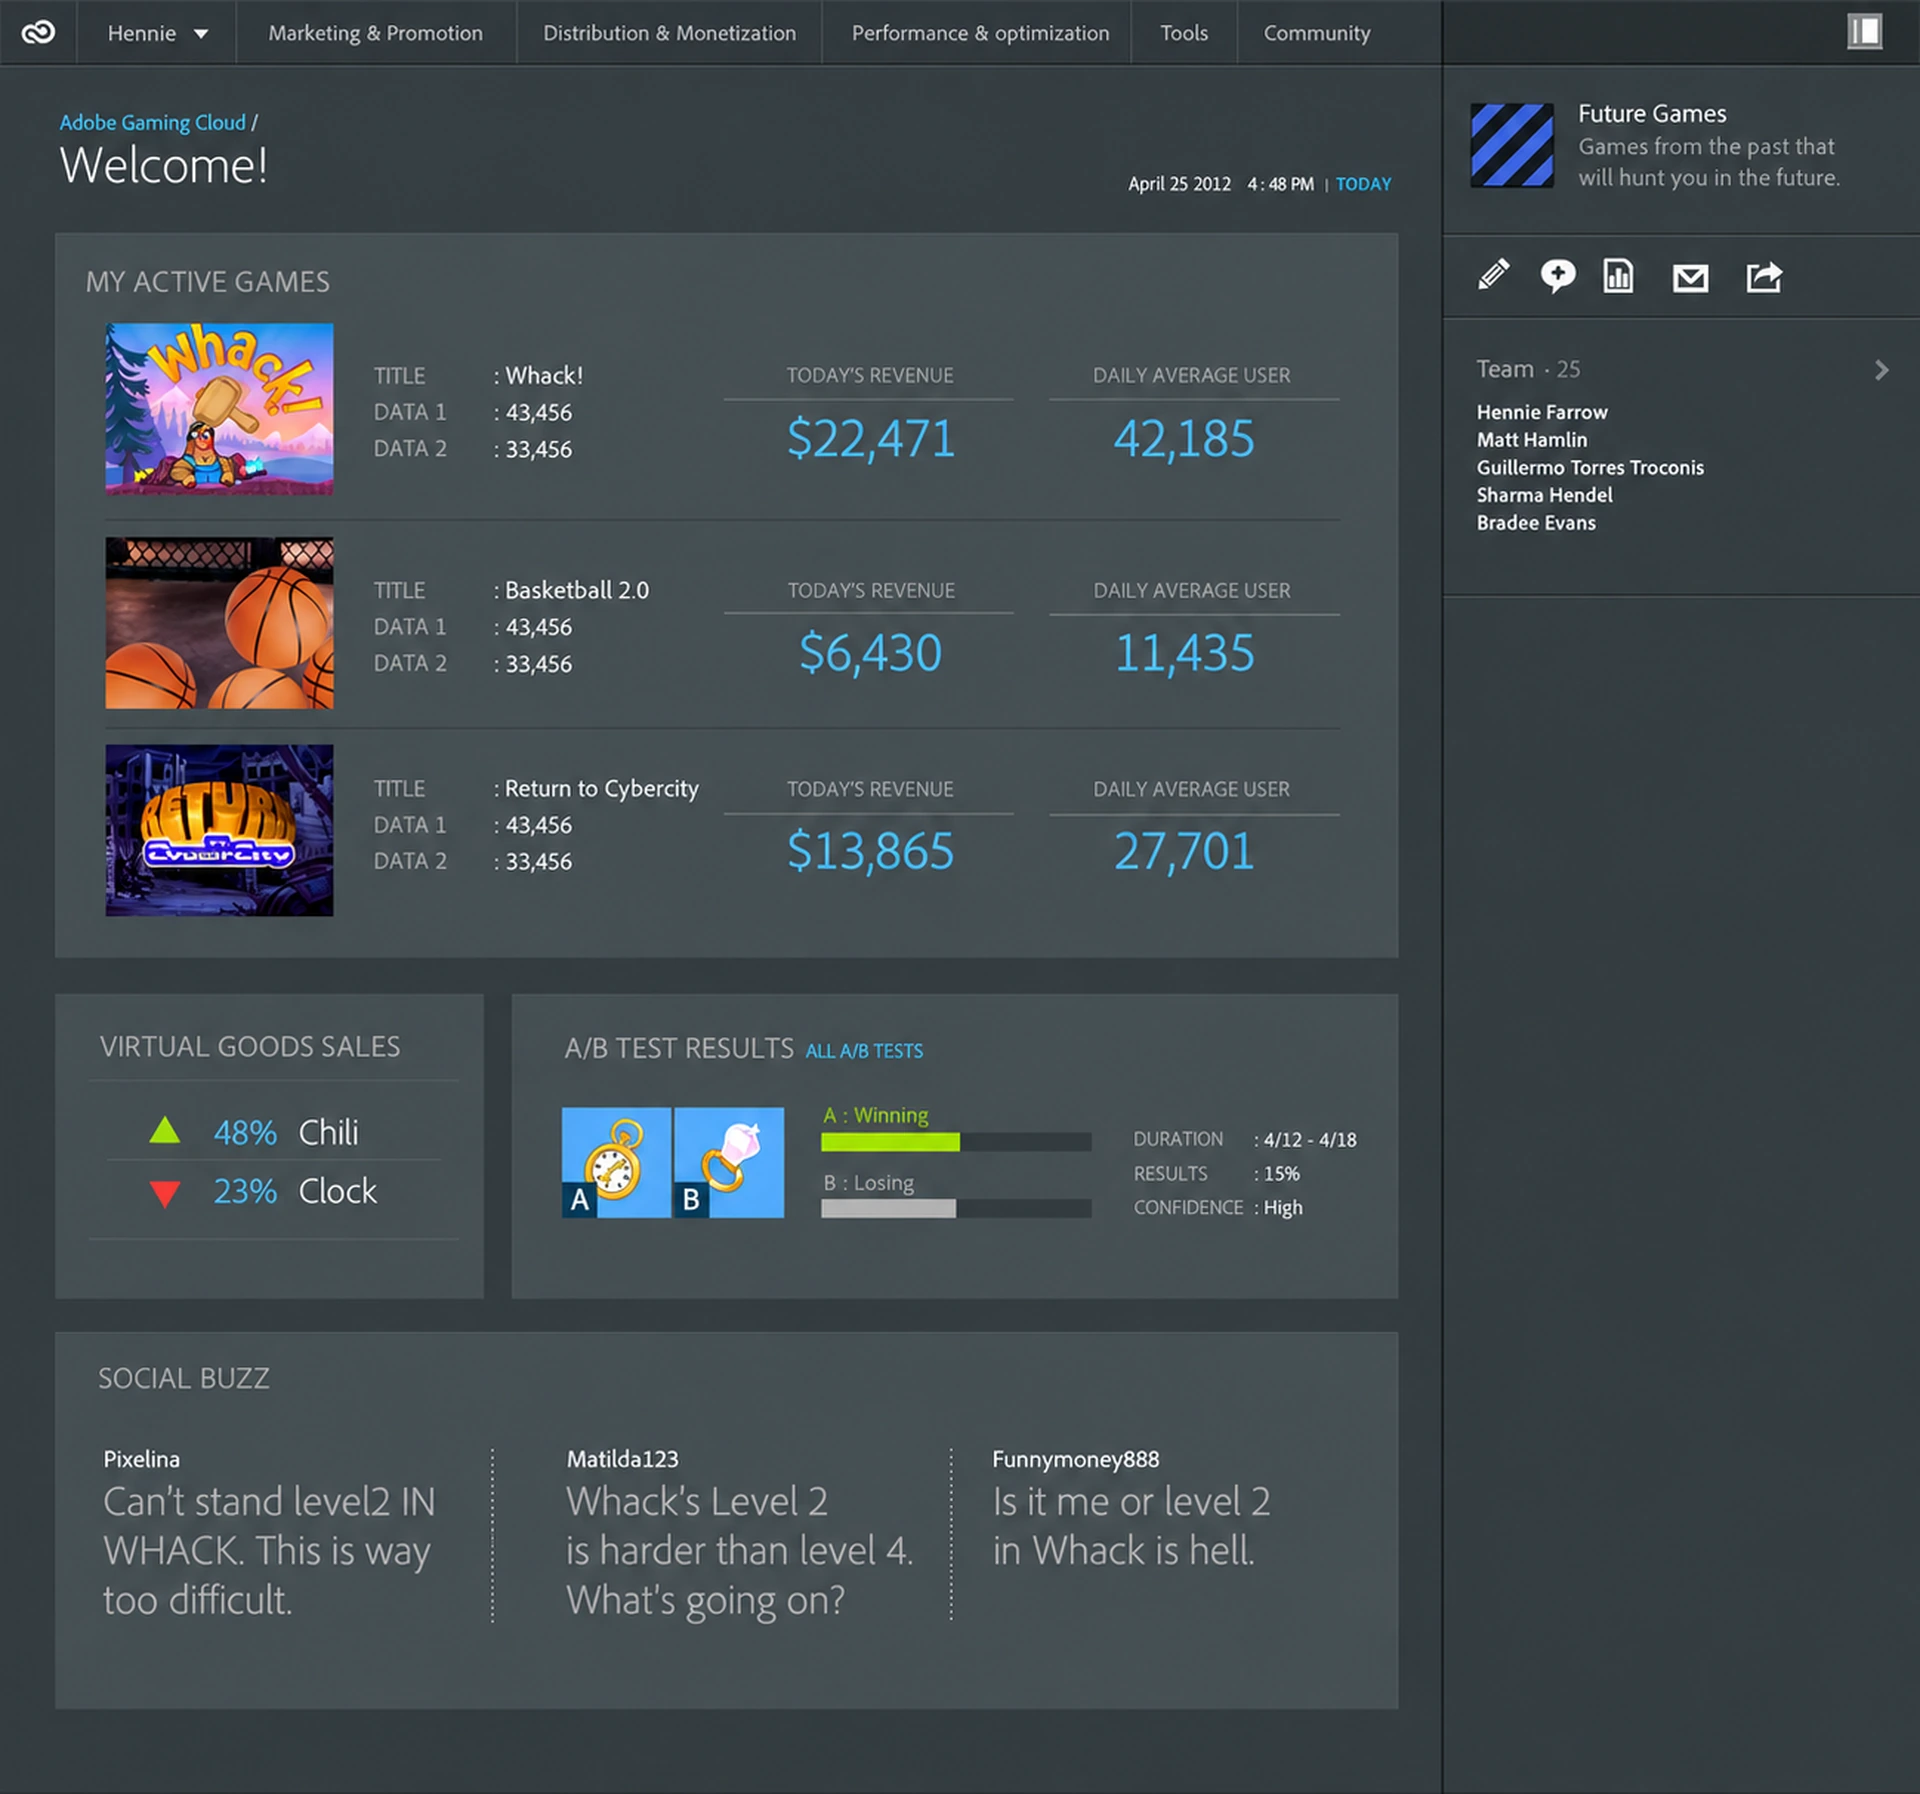Open the Community menu
Image resolution: width=1920 pixels, height=1794 pixels.
tap(1316, 33)
